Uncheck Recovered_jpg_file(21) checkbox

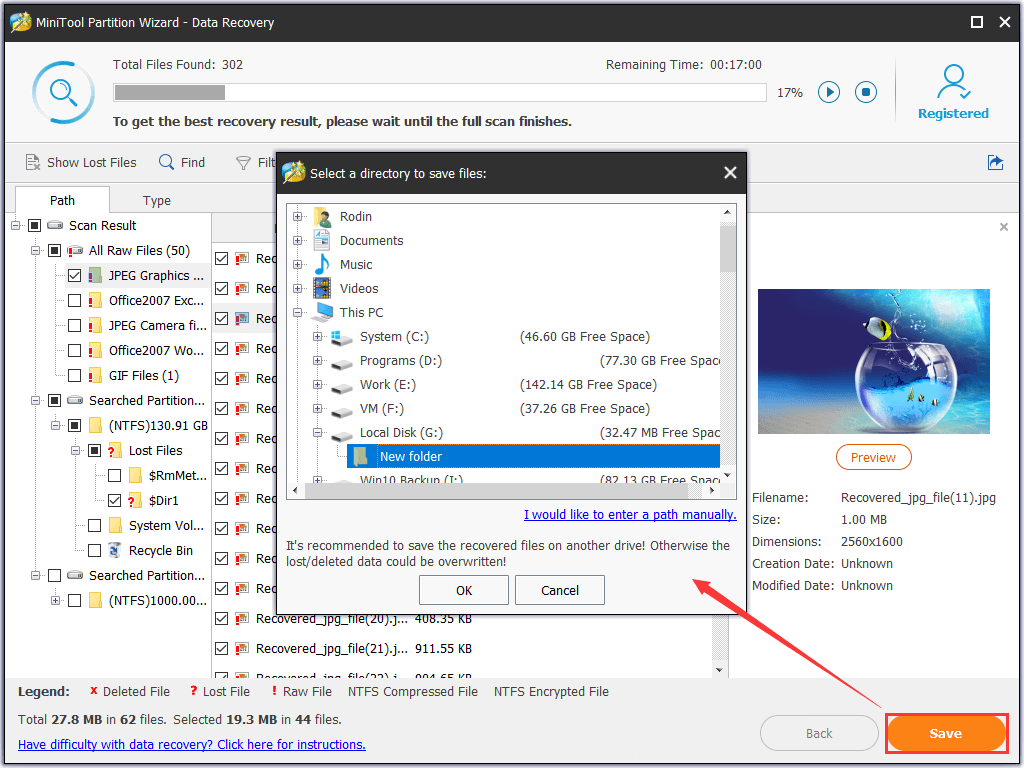[221, 648]
